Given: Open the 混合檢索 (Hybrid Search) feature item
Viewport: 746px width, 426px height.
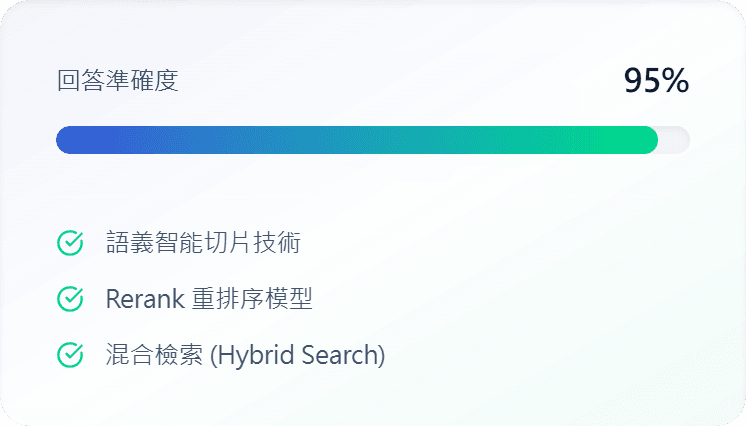Looking at the screenshot, I should click(x=245, y=355).
